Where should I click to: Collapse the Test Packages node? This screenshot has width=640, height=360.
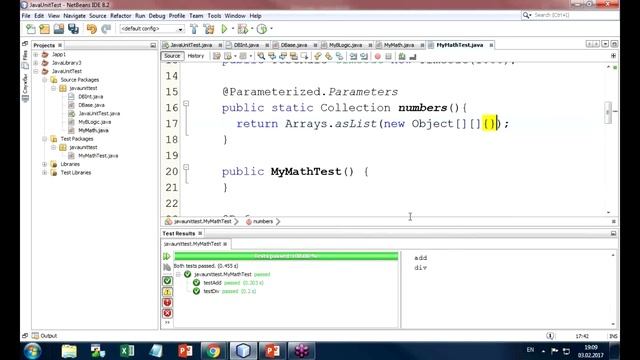(44, 139)
